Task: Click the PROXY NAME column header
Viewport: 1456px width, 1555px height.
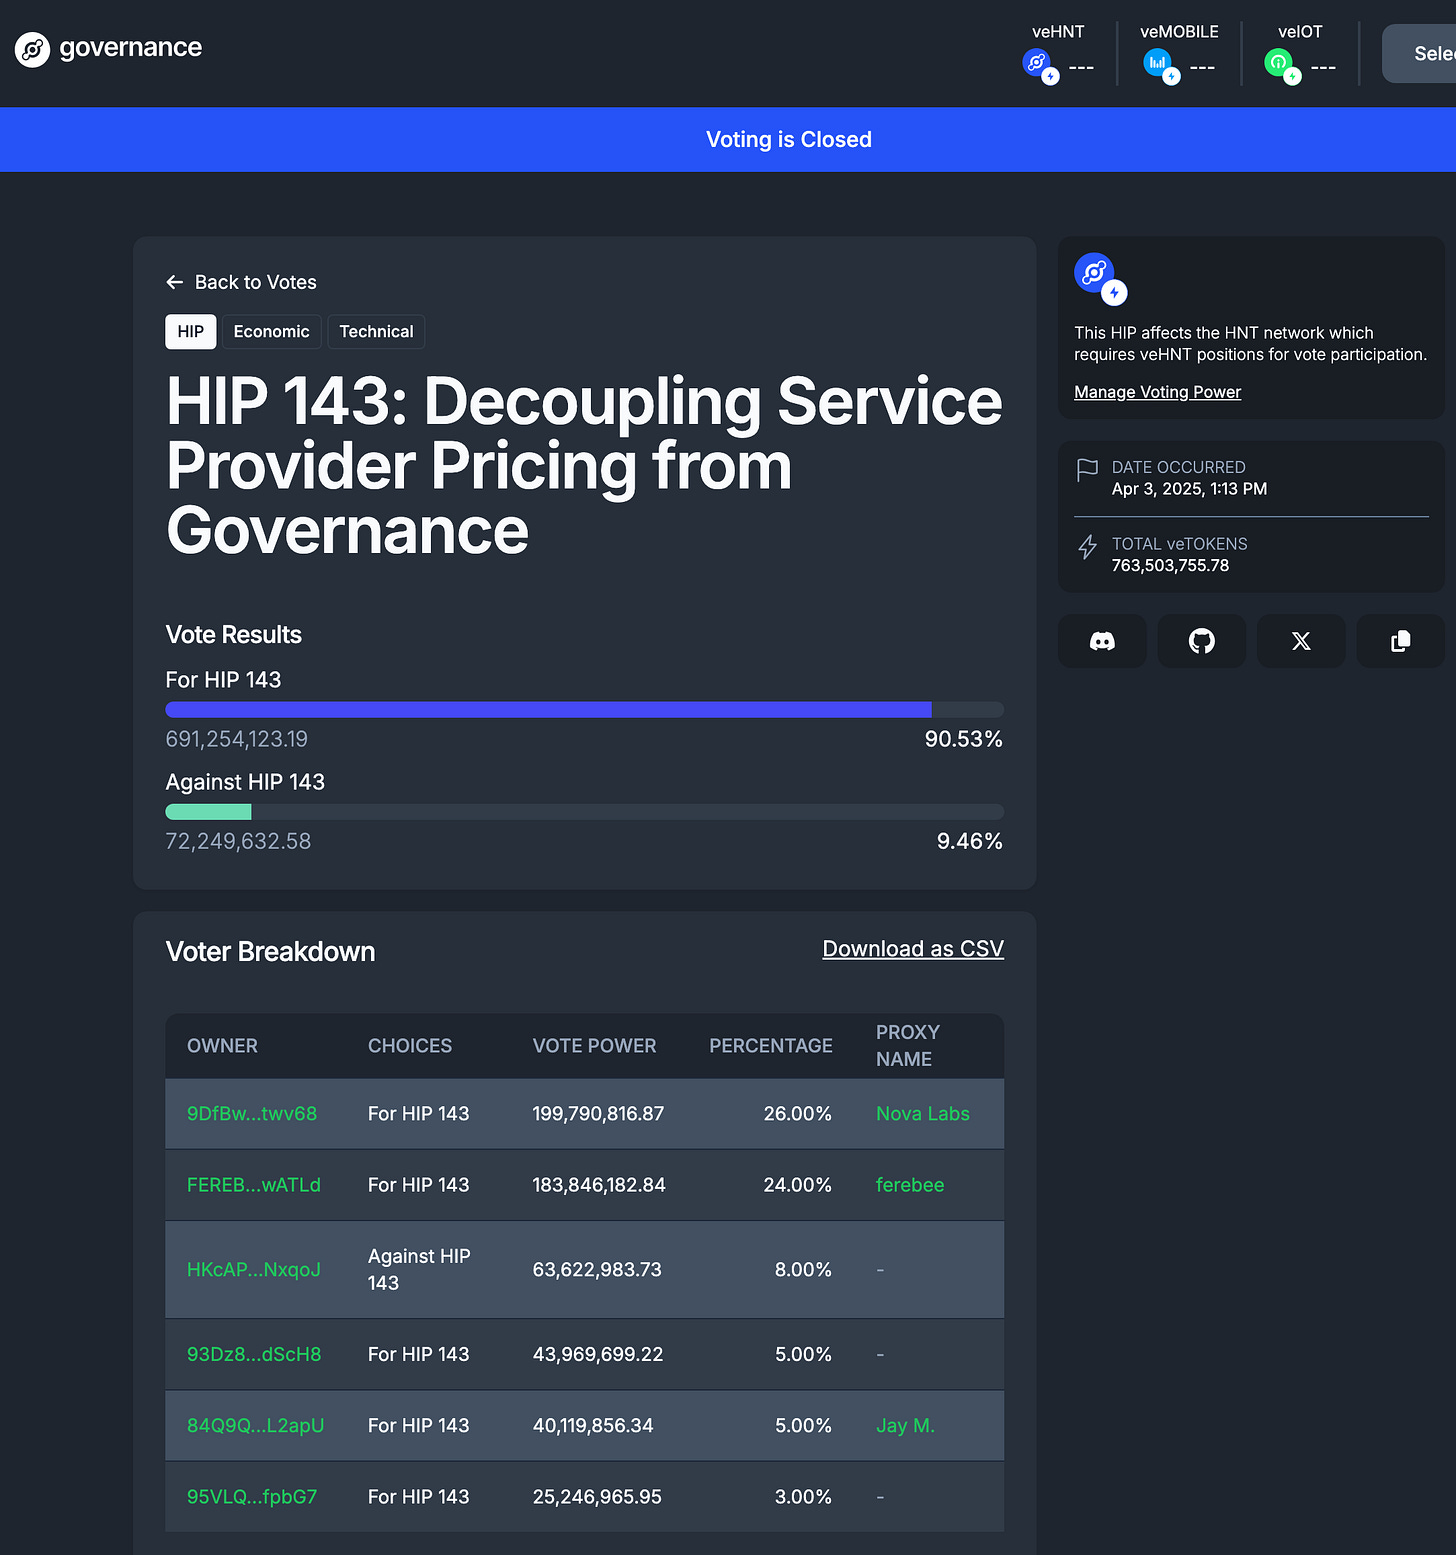Action: coord(908,1046)
